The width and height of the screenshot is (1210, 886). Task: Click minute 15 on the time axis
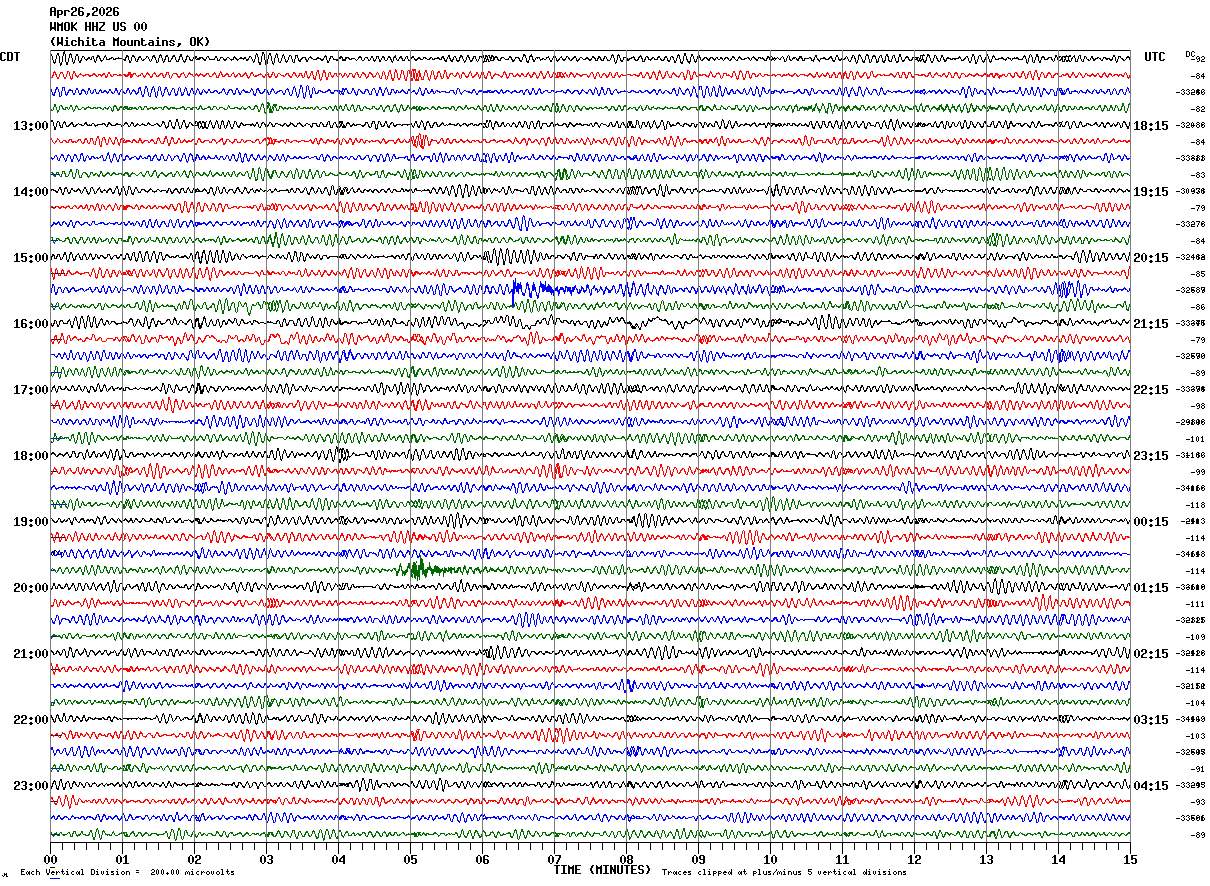(x=1129, y=860)
